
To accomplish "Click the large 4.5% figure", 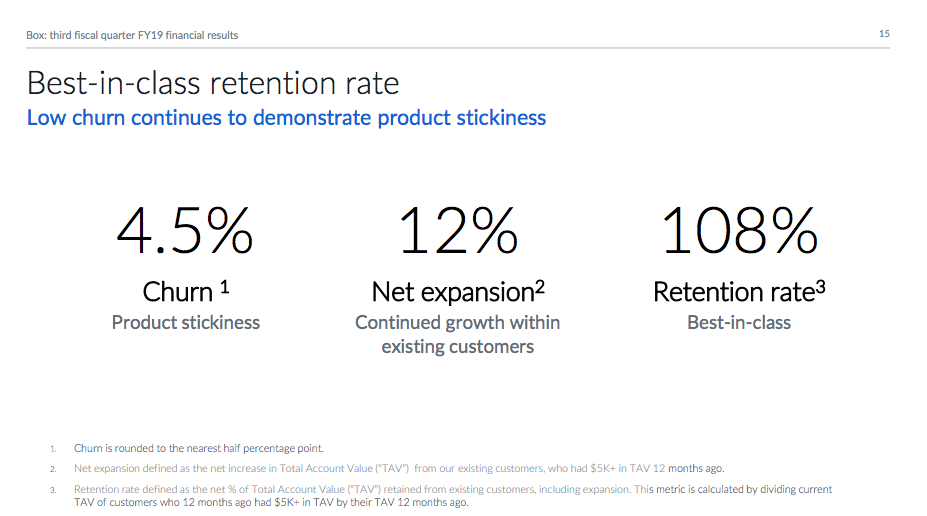I will coord(185,230).
